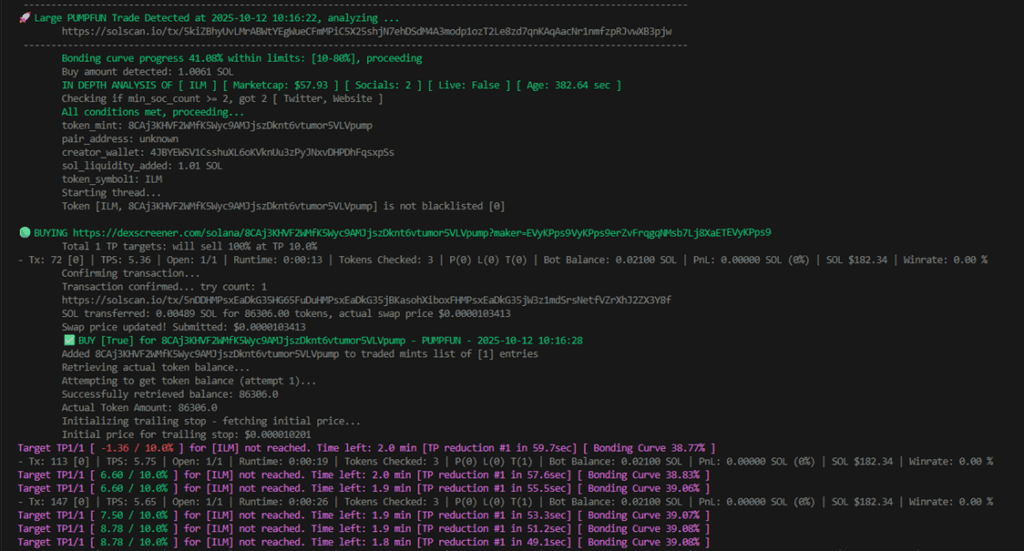
Task: Open the solscan.io link under Transaction confirmed
Action: coord(366,300)
